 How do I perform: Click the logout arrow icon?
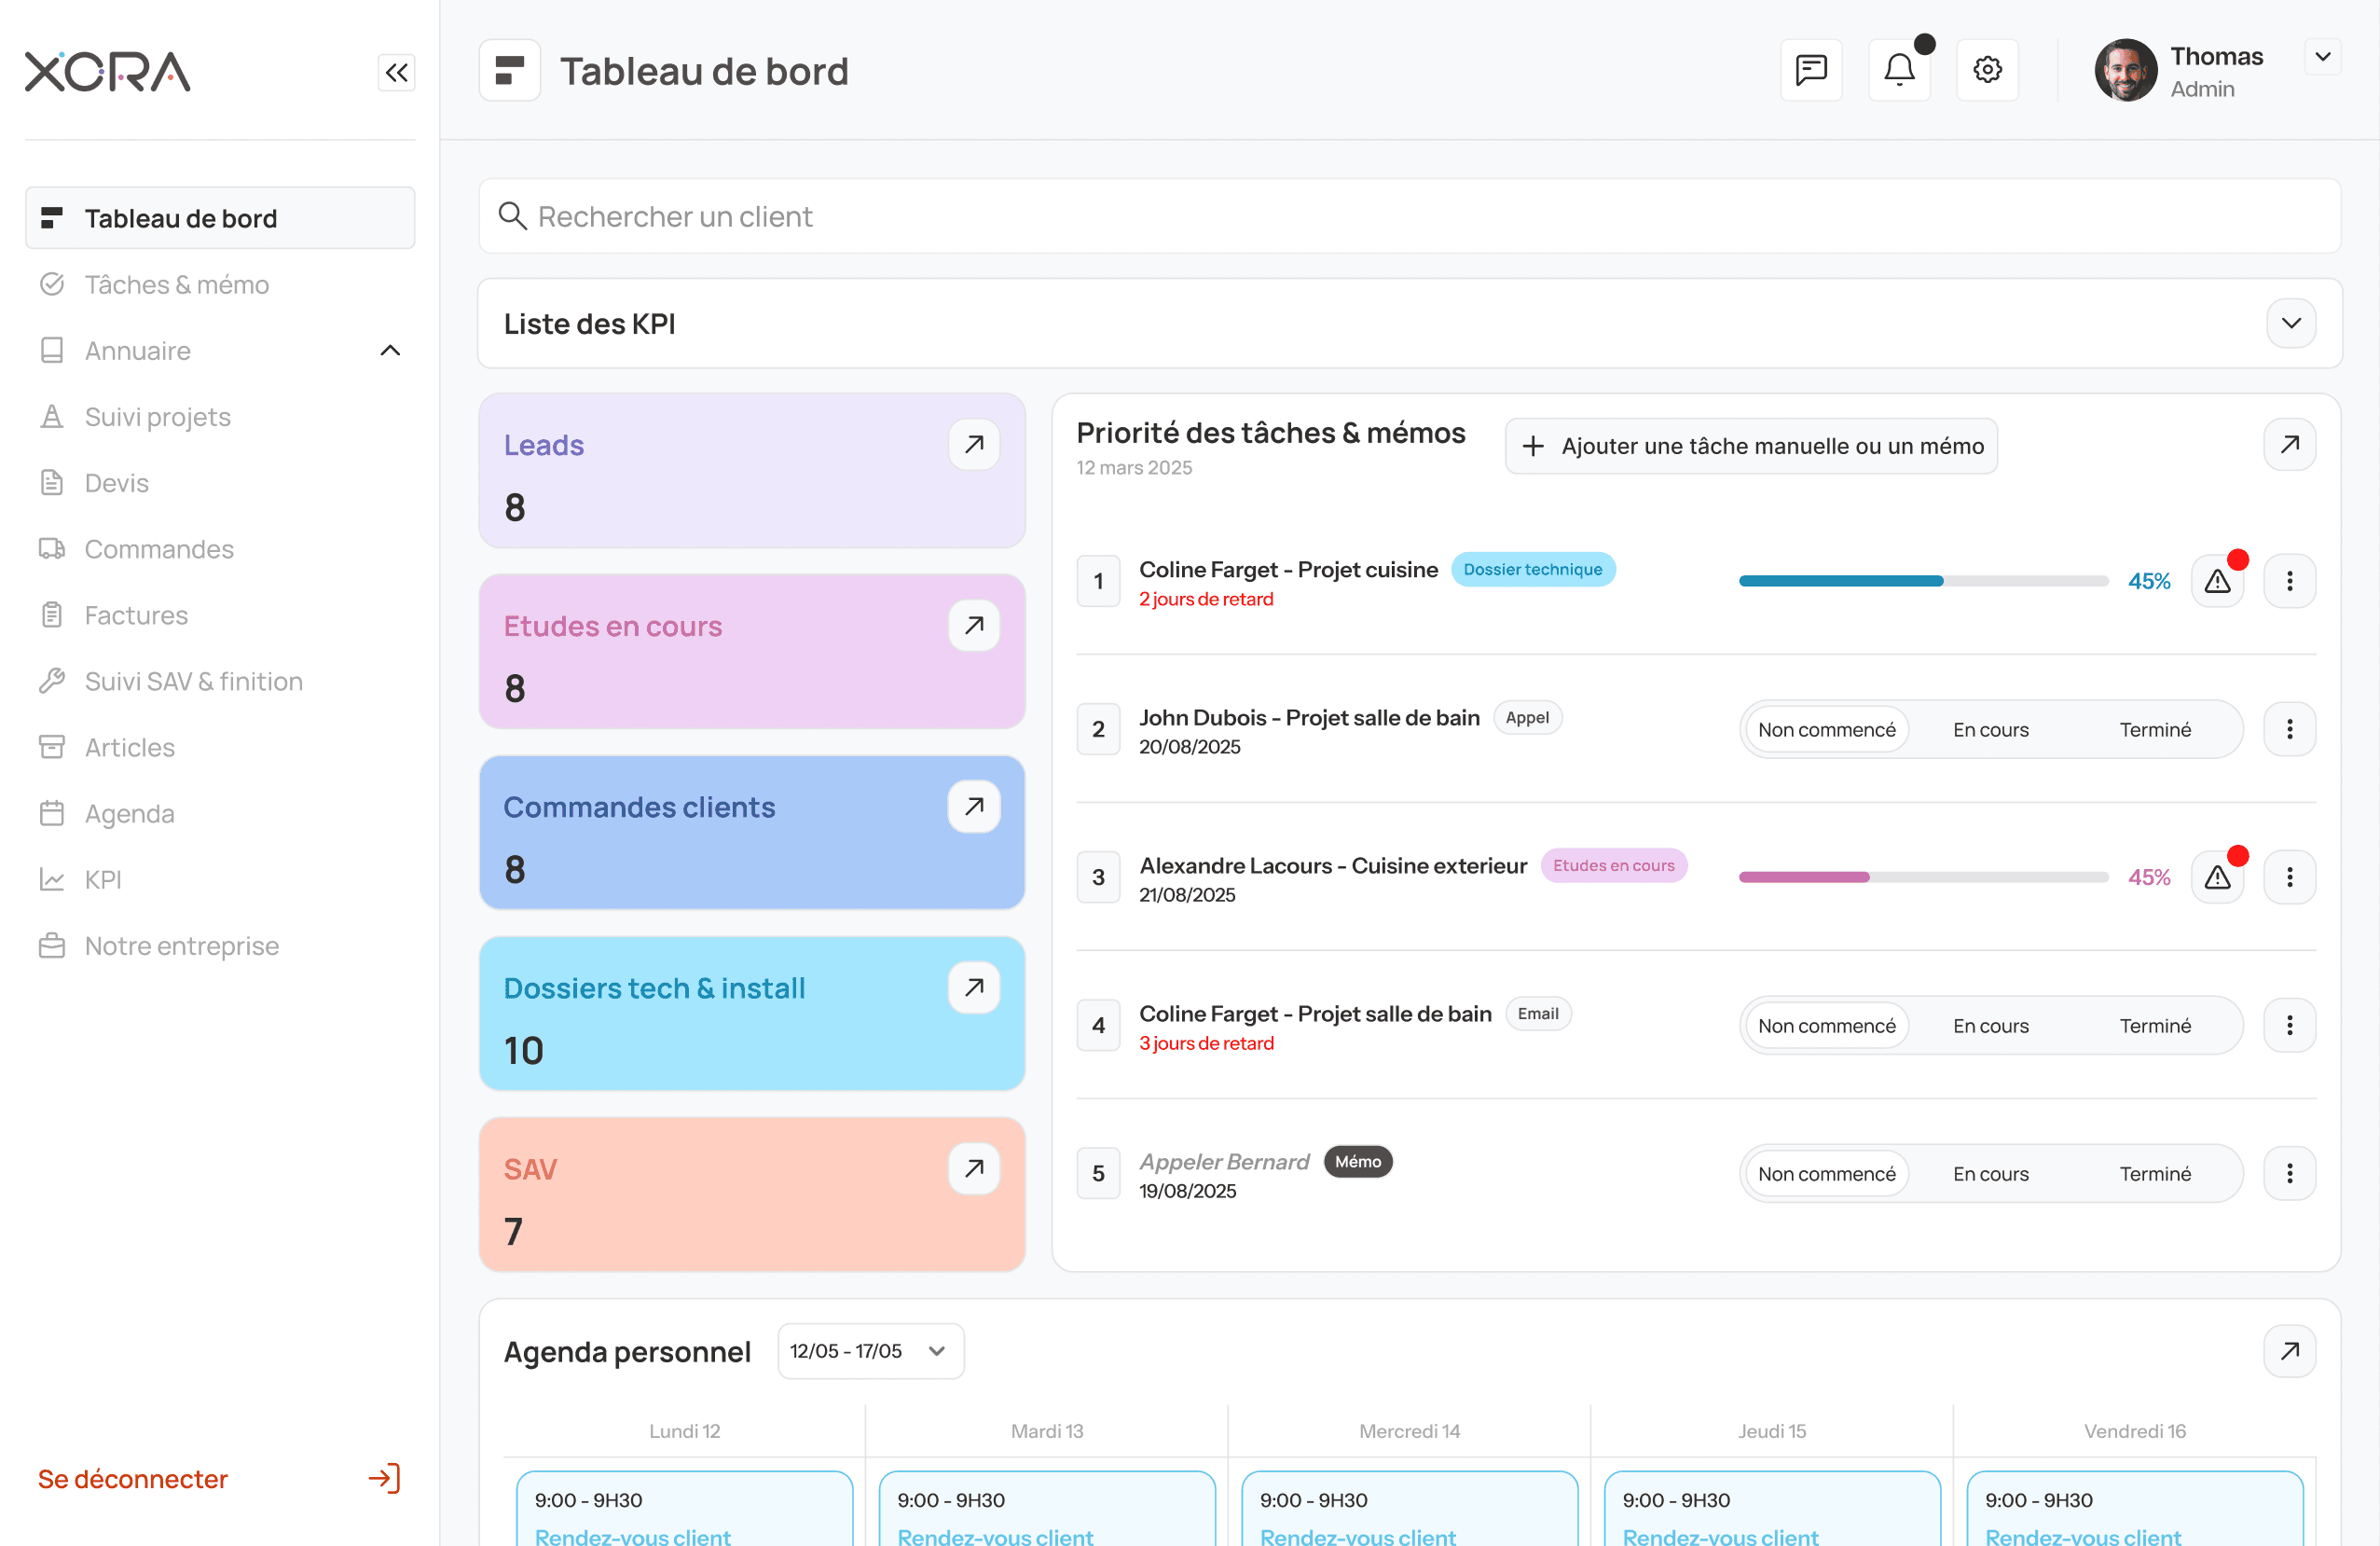(384, 1478)
